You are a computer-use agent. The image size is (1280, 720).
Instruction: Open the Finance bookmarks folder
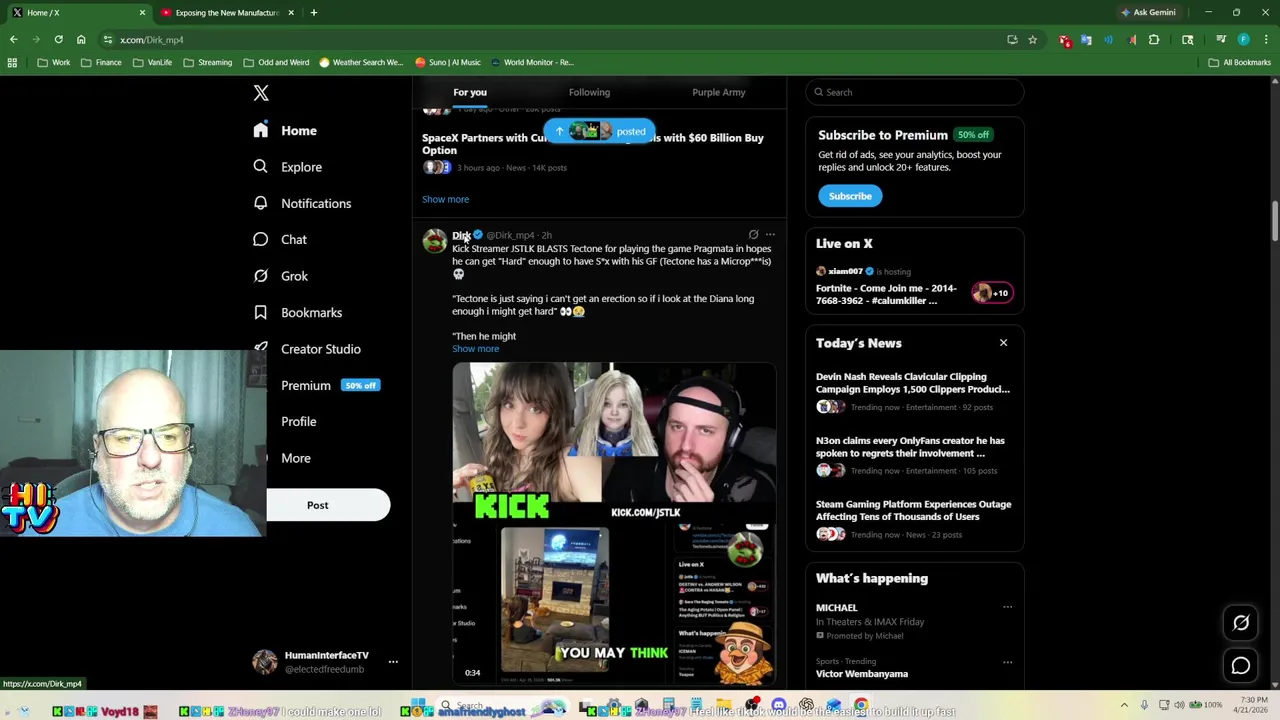102,62
